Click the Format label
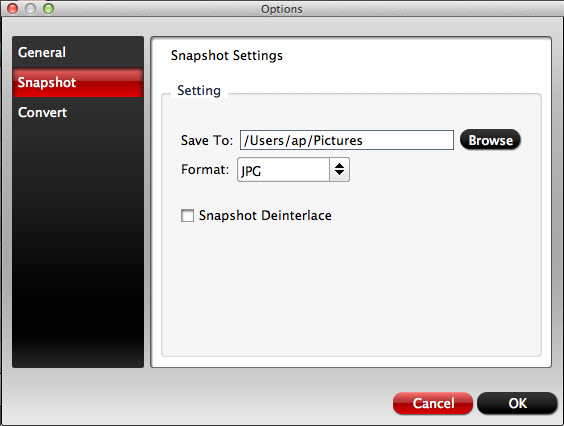This screenshot has height=426, width=564. tap(205, 169)
